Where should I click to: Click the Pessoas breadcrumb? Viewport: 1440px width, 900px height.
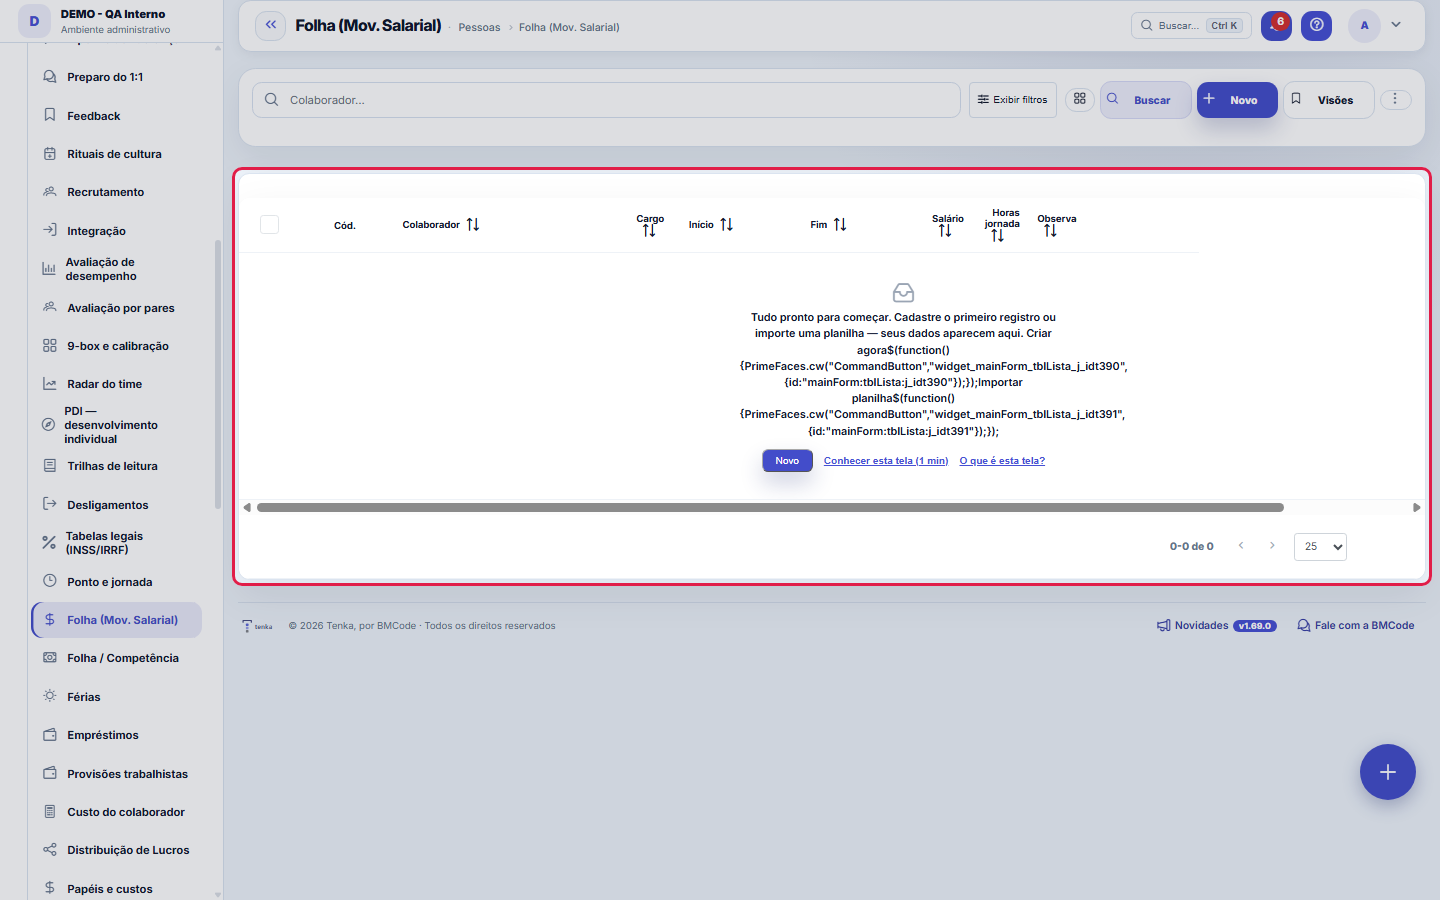pos(479,27)
